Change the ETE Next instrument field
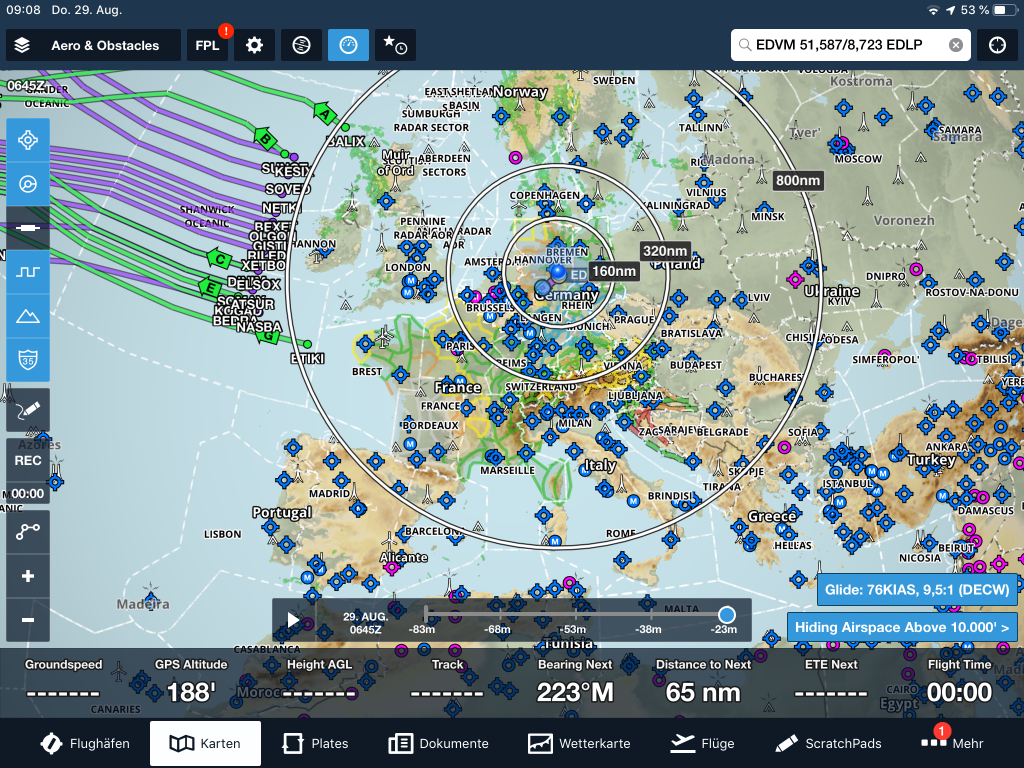 click(x=831, y=682)
